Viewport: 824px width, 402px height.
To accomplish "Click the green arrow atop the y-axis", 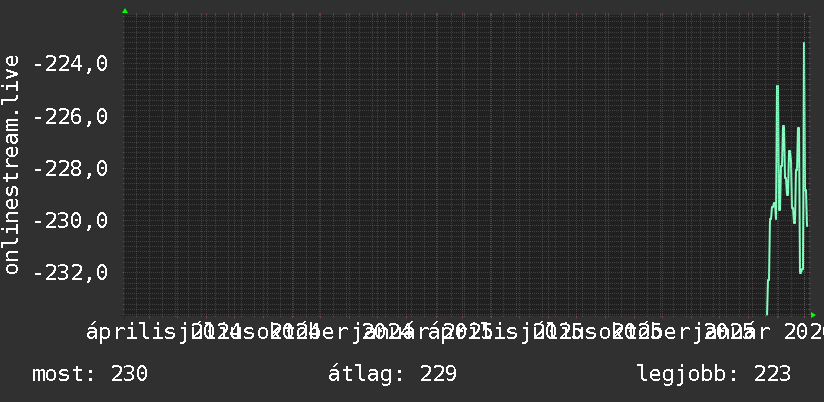I will (x=125, y=11).
